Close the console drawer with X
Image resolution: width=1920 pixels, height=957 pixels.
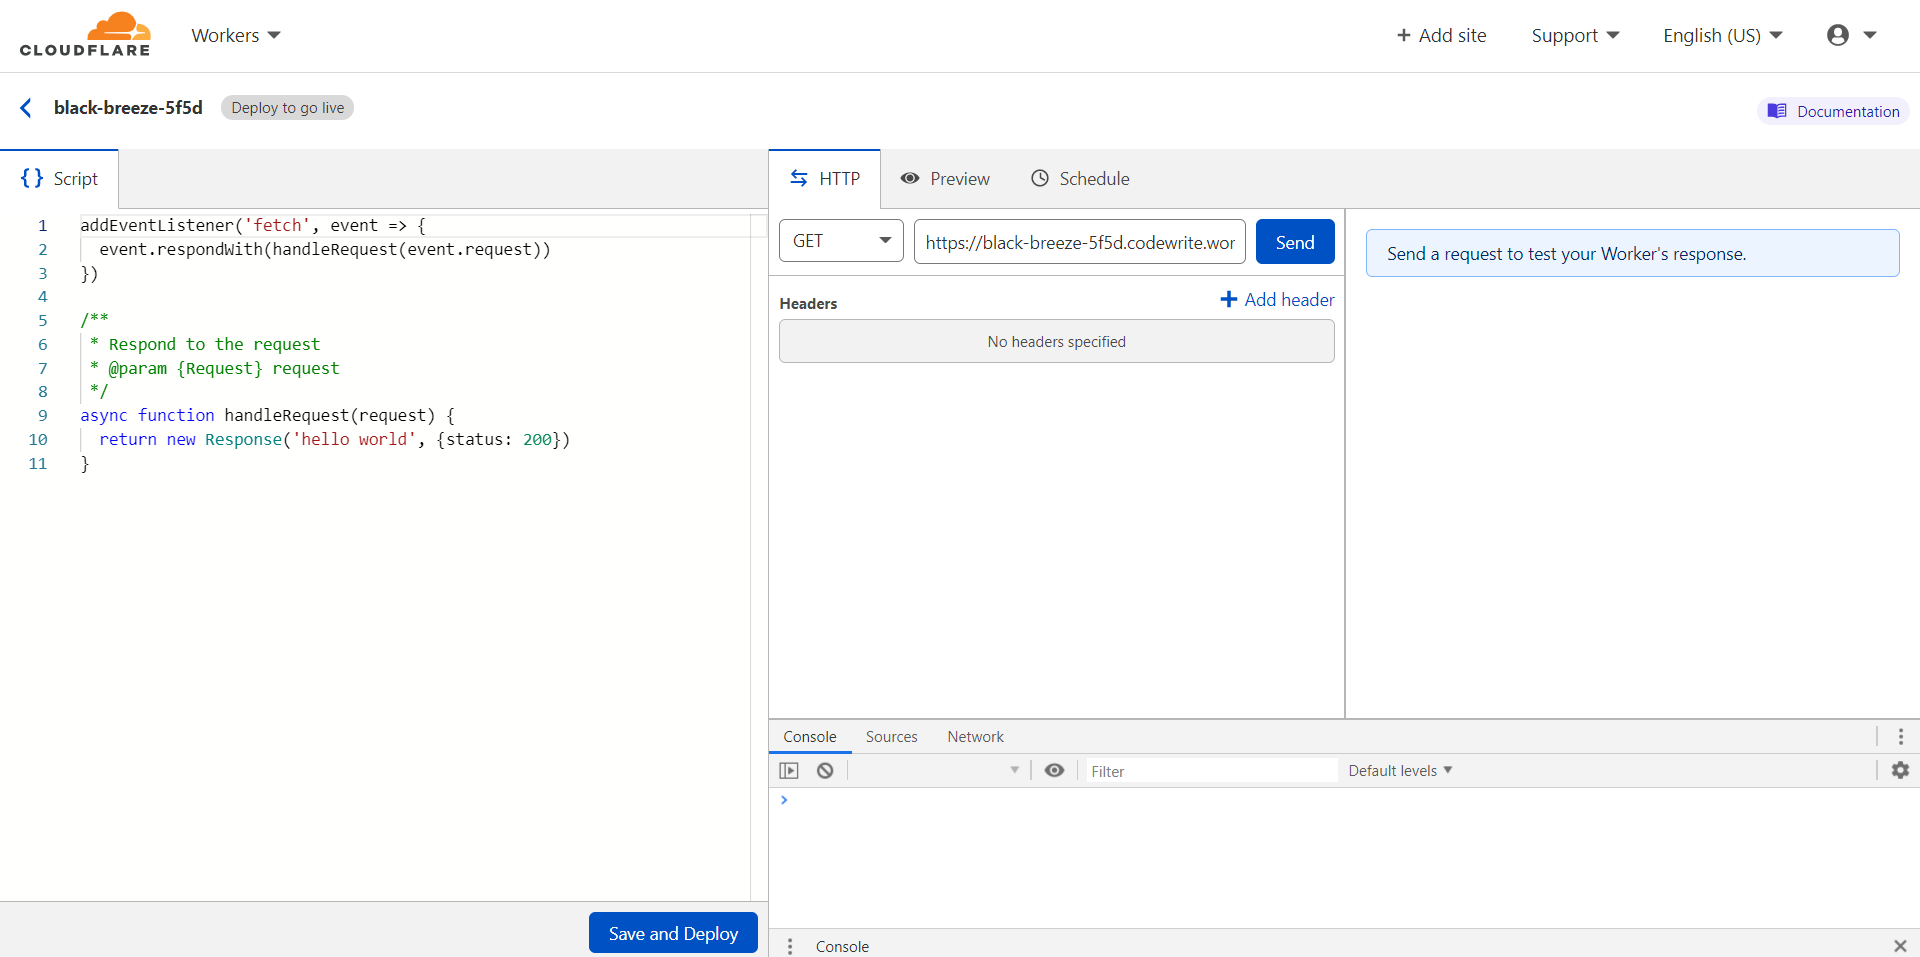1900,946
